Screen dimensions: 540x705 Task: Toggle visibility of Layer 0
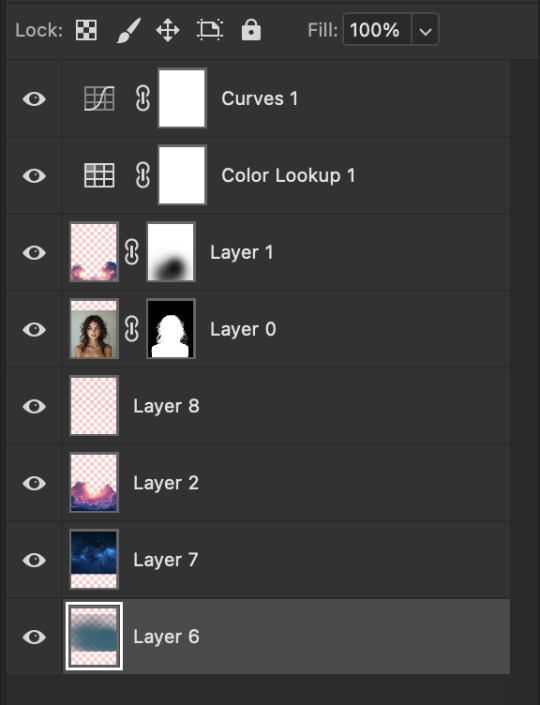(34, 329)
